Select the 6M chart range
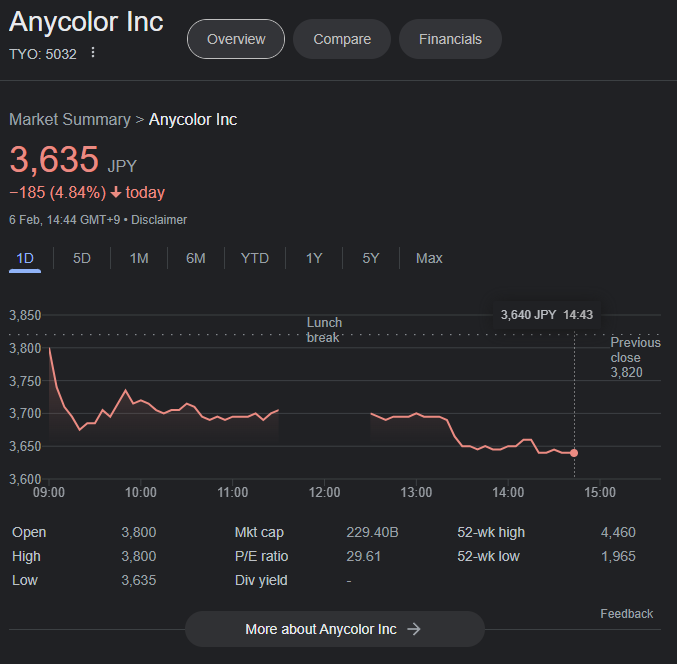Image resolution: width=677 pixels, height=664 pixels. pyautogui.click(x=196, y=258)
